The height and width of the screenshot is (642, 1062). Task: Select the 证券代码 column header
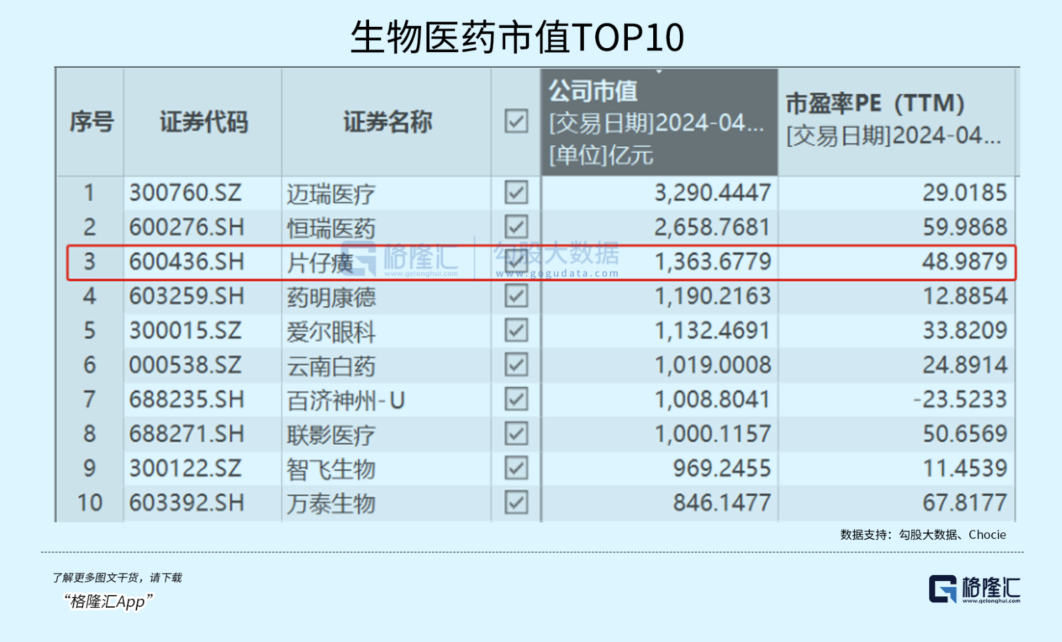click(x=203, y=123)
